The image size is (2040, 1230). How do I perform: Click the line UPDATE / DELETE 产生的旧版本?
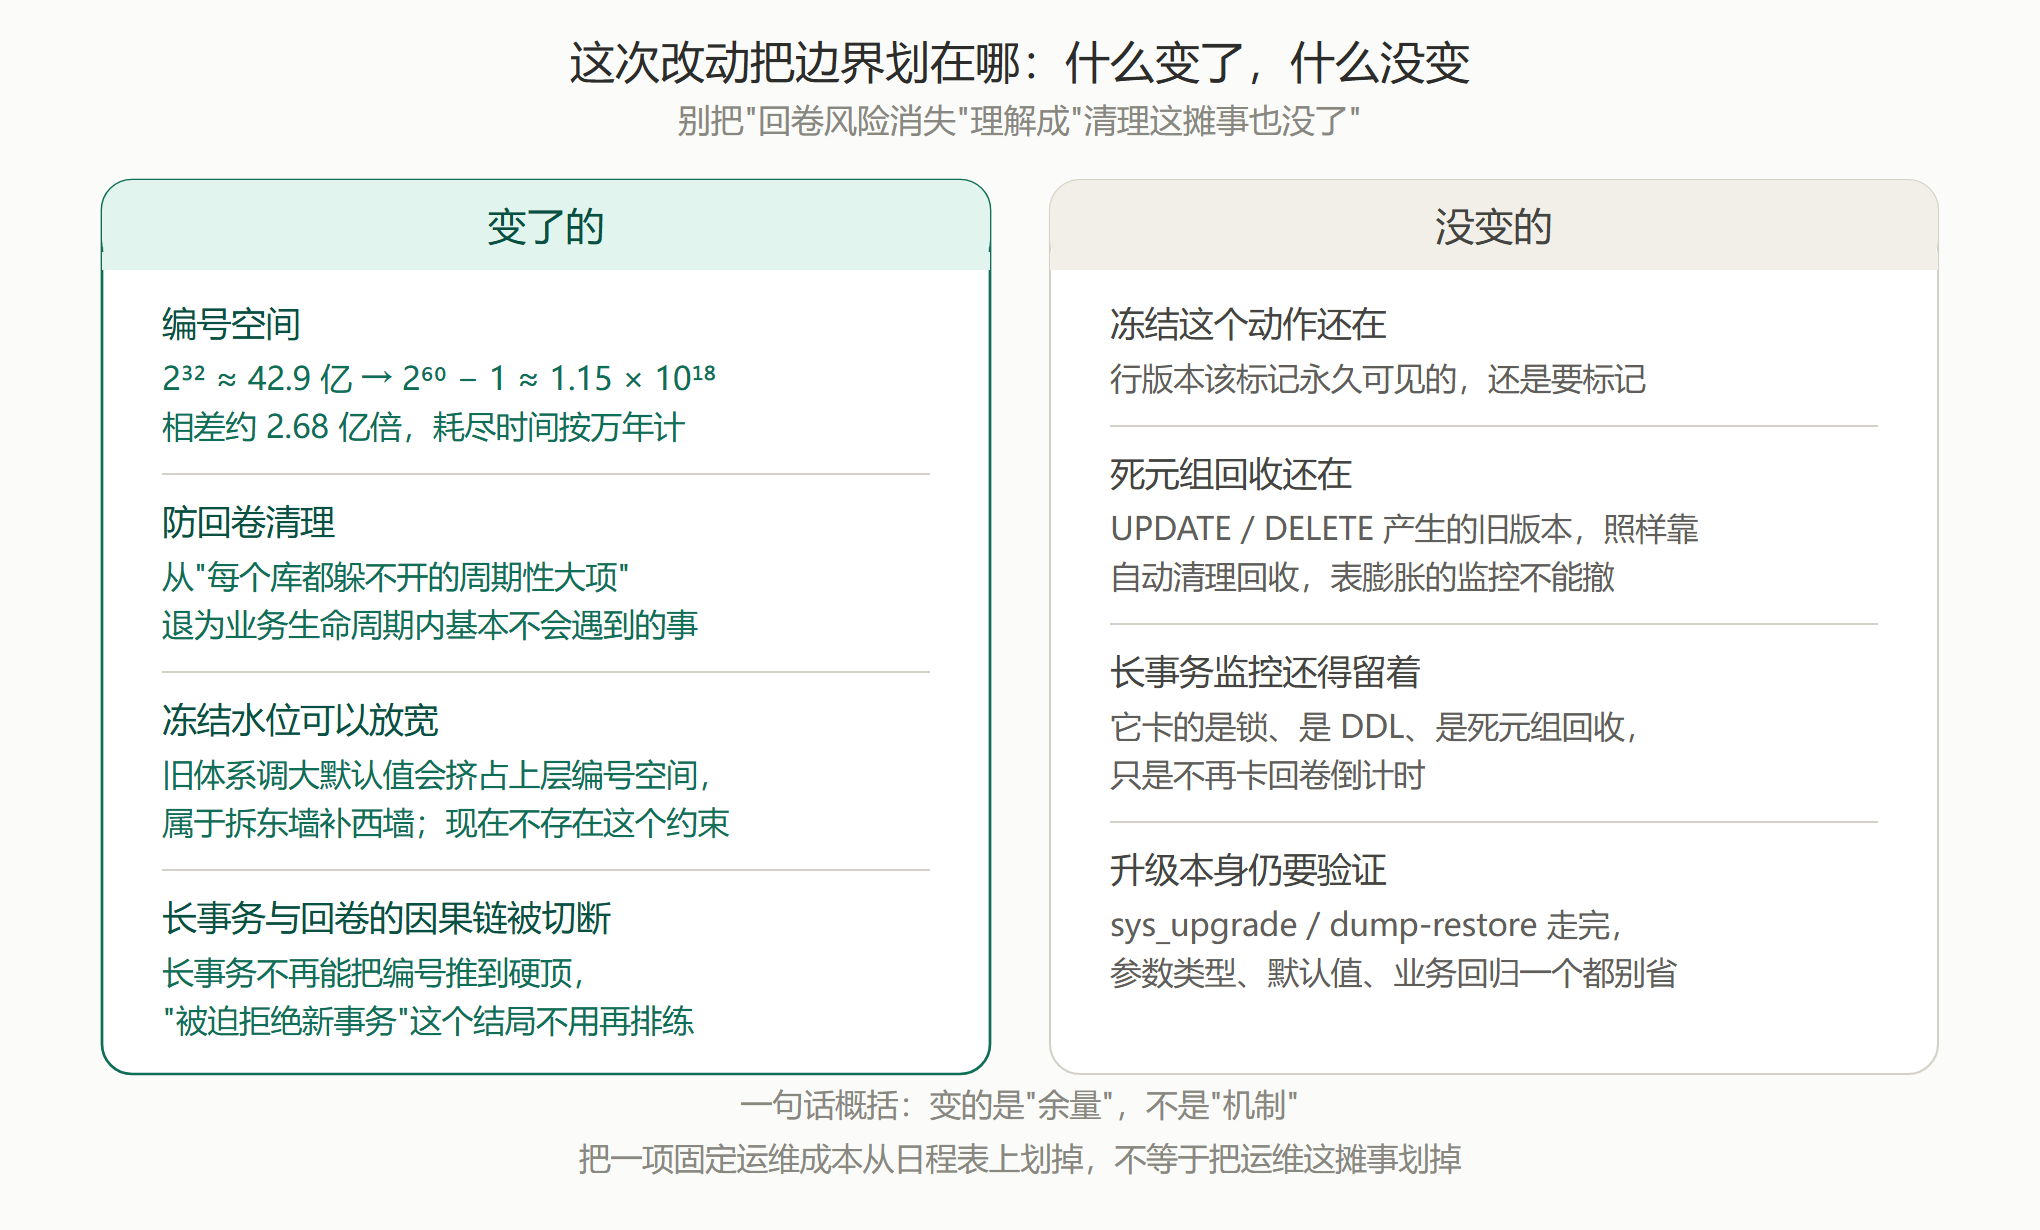click(x=1404, y=528)
